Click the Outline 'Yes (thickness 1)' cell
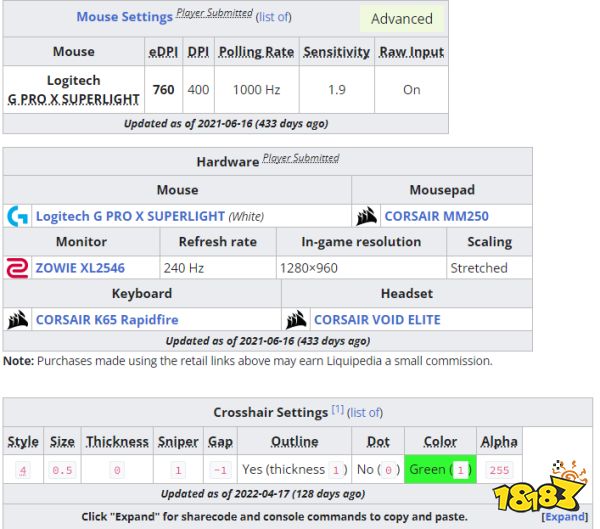 295,469
